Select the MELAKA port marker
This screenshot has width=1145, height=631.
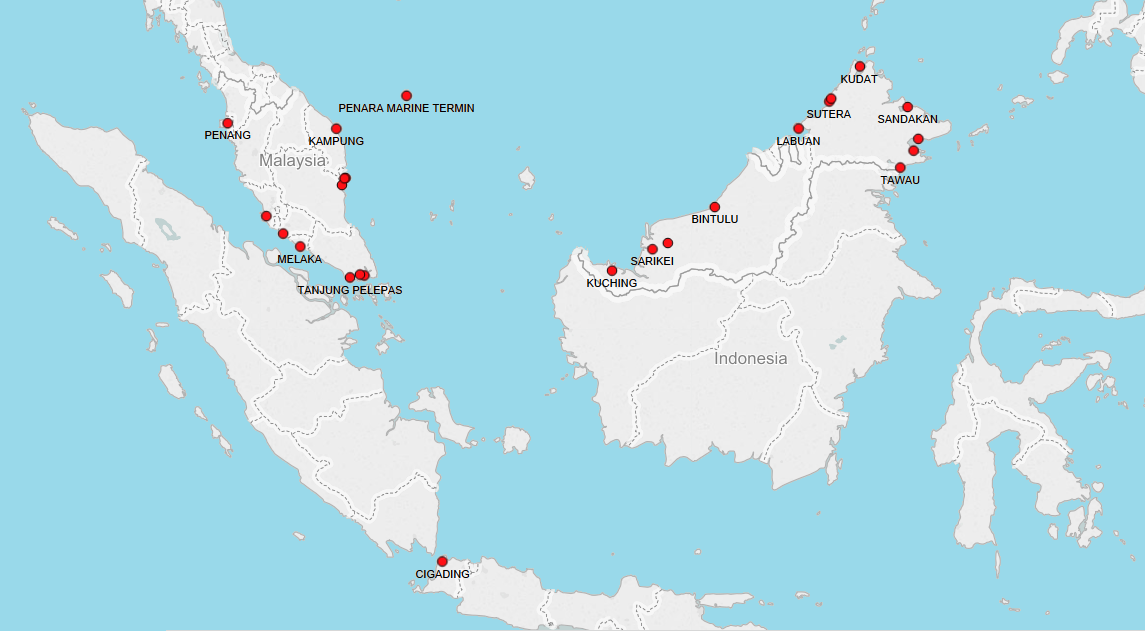tap(299, 246)
